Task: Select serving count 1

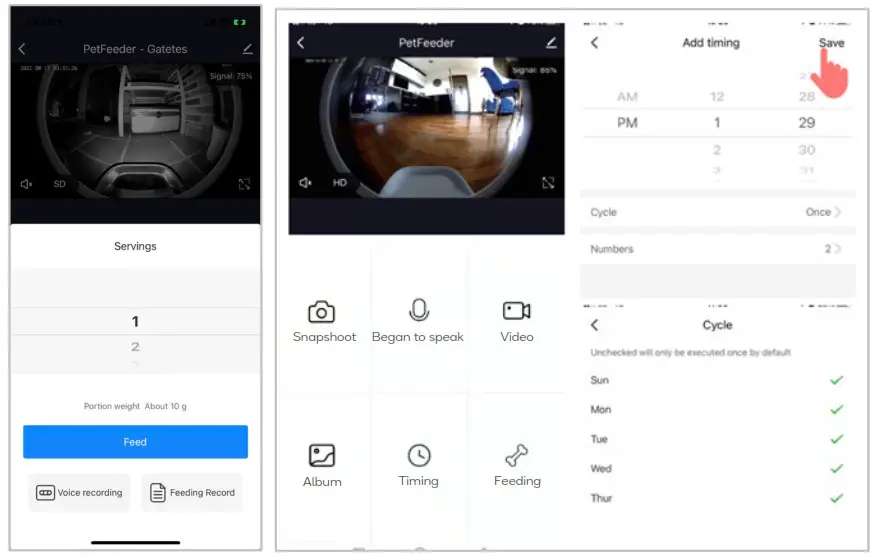Action: pyautogui.click(x=135, y=321)
